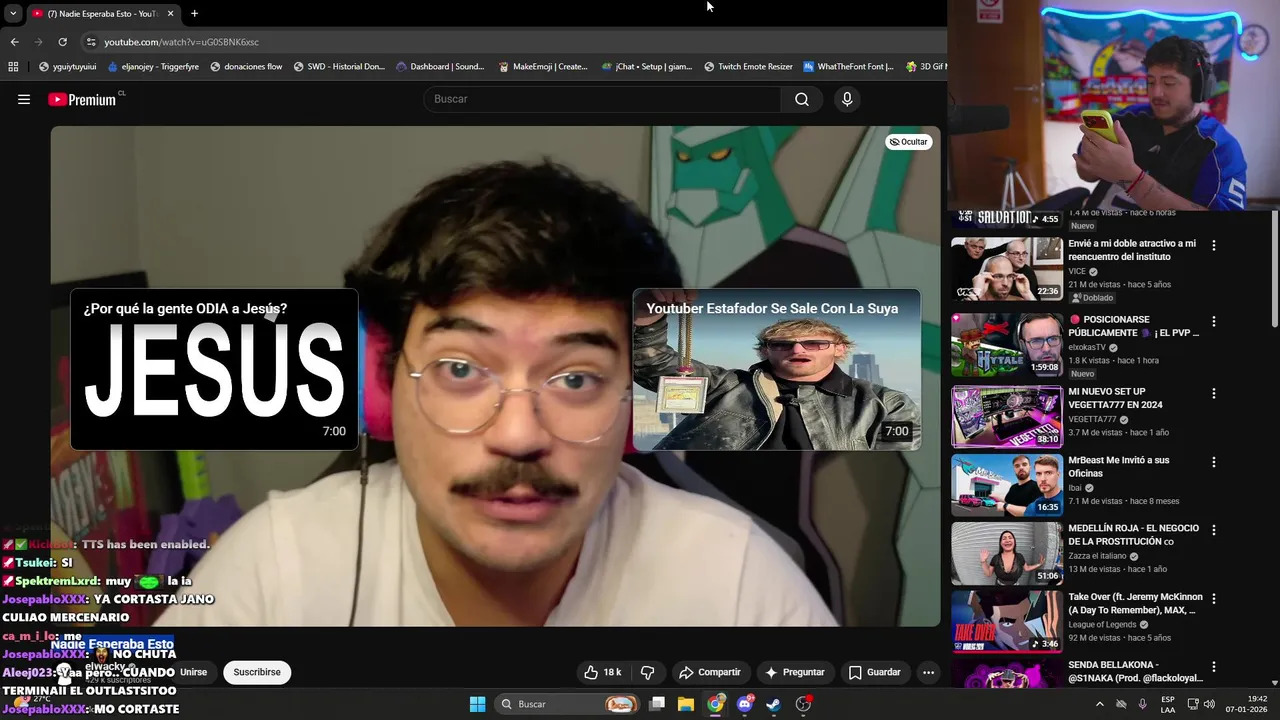Join the channel with Unirse

point(193,672)
